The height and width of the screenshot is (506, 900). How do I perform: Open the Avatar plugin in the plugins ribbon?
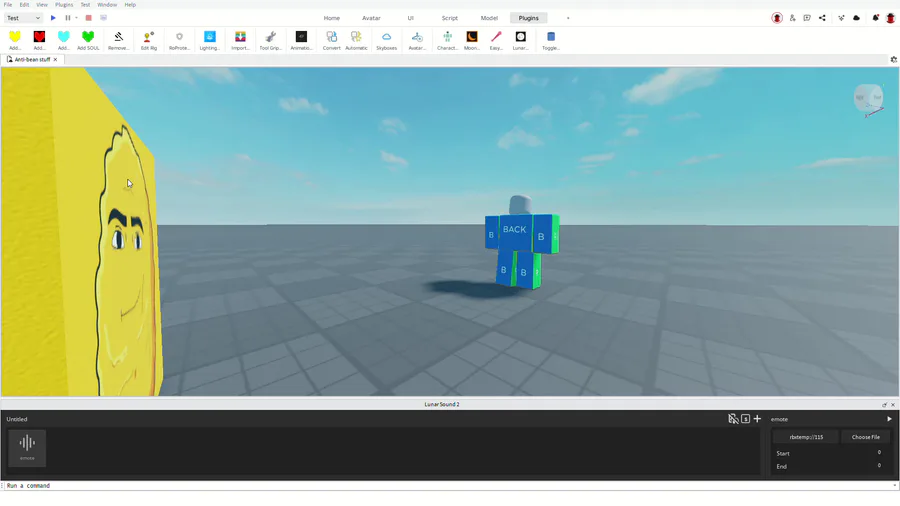point(417,40)
